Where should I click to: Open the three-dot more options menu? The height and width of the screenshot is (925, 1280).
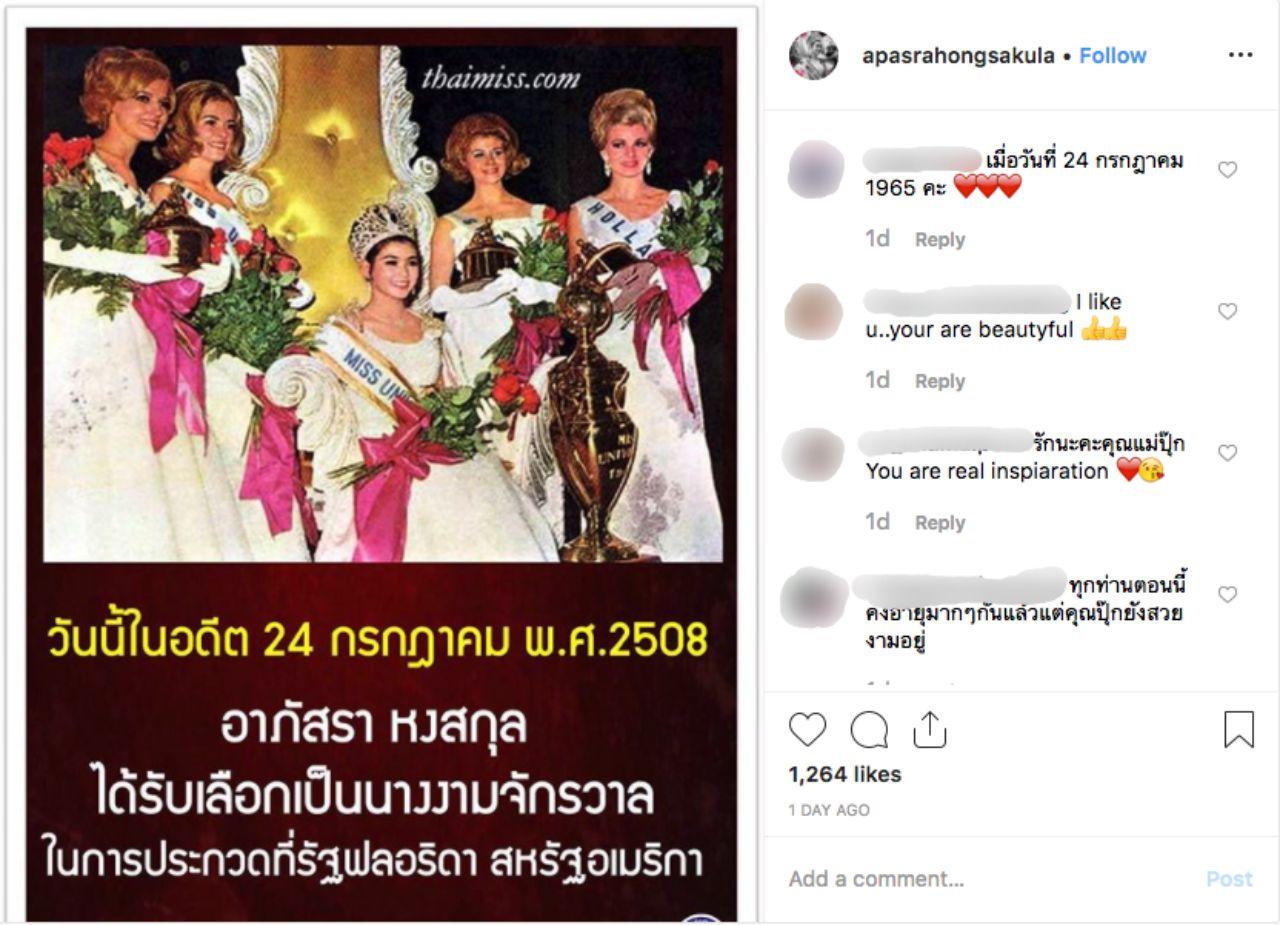pos(1240,55)
